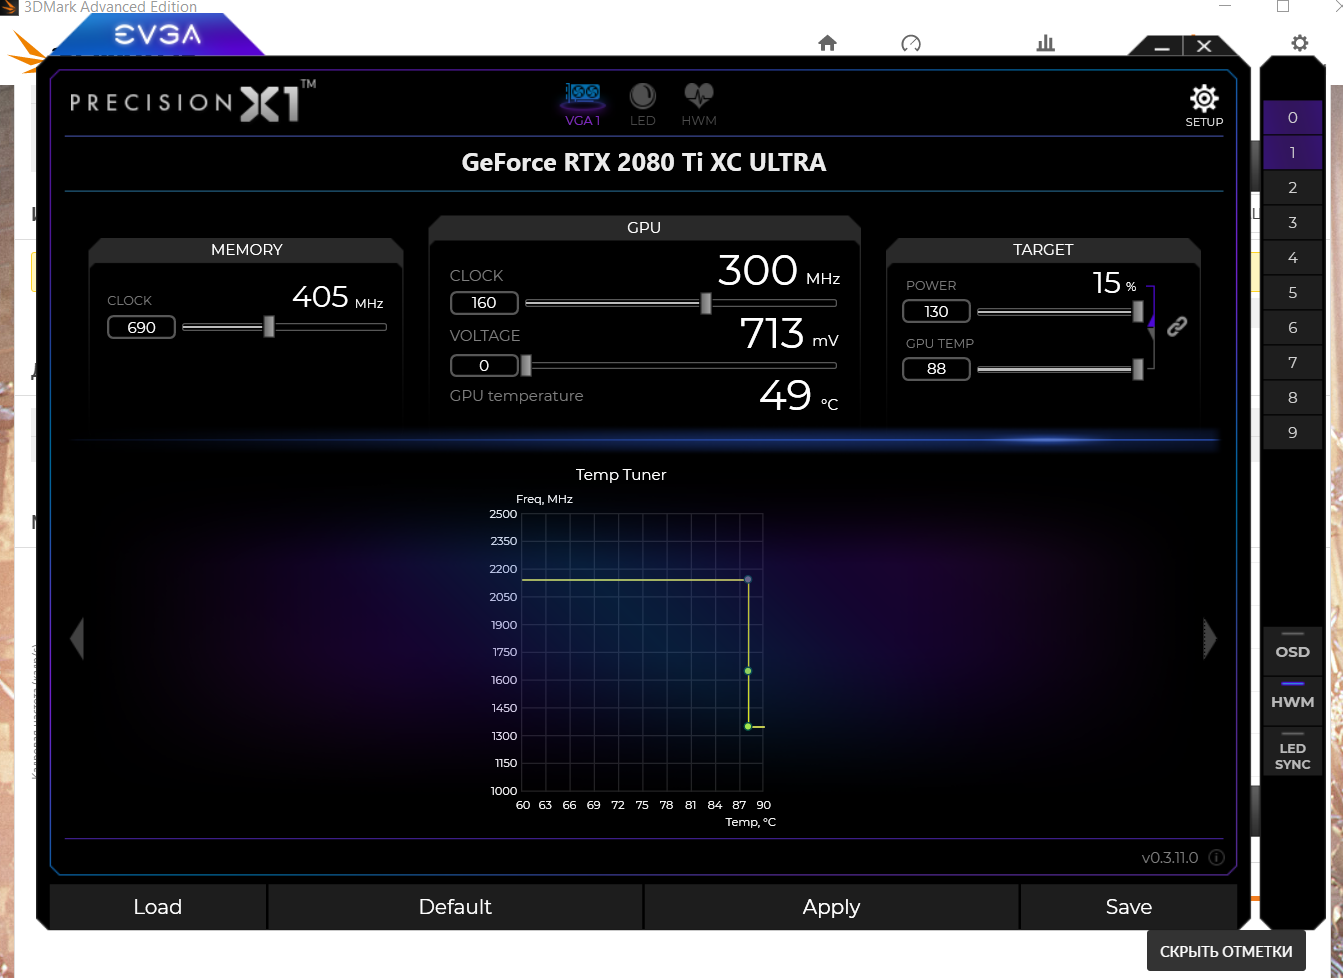Minimize the Precision X1 window
1343x978 pixels.
pyautogui.click(x=1162, y=46)
